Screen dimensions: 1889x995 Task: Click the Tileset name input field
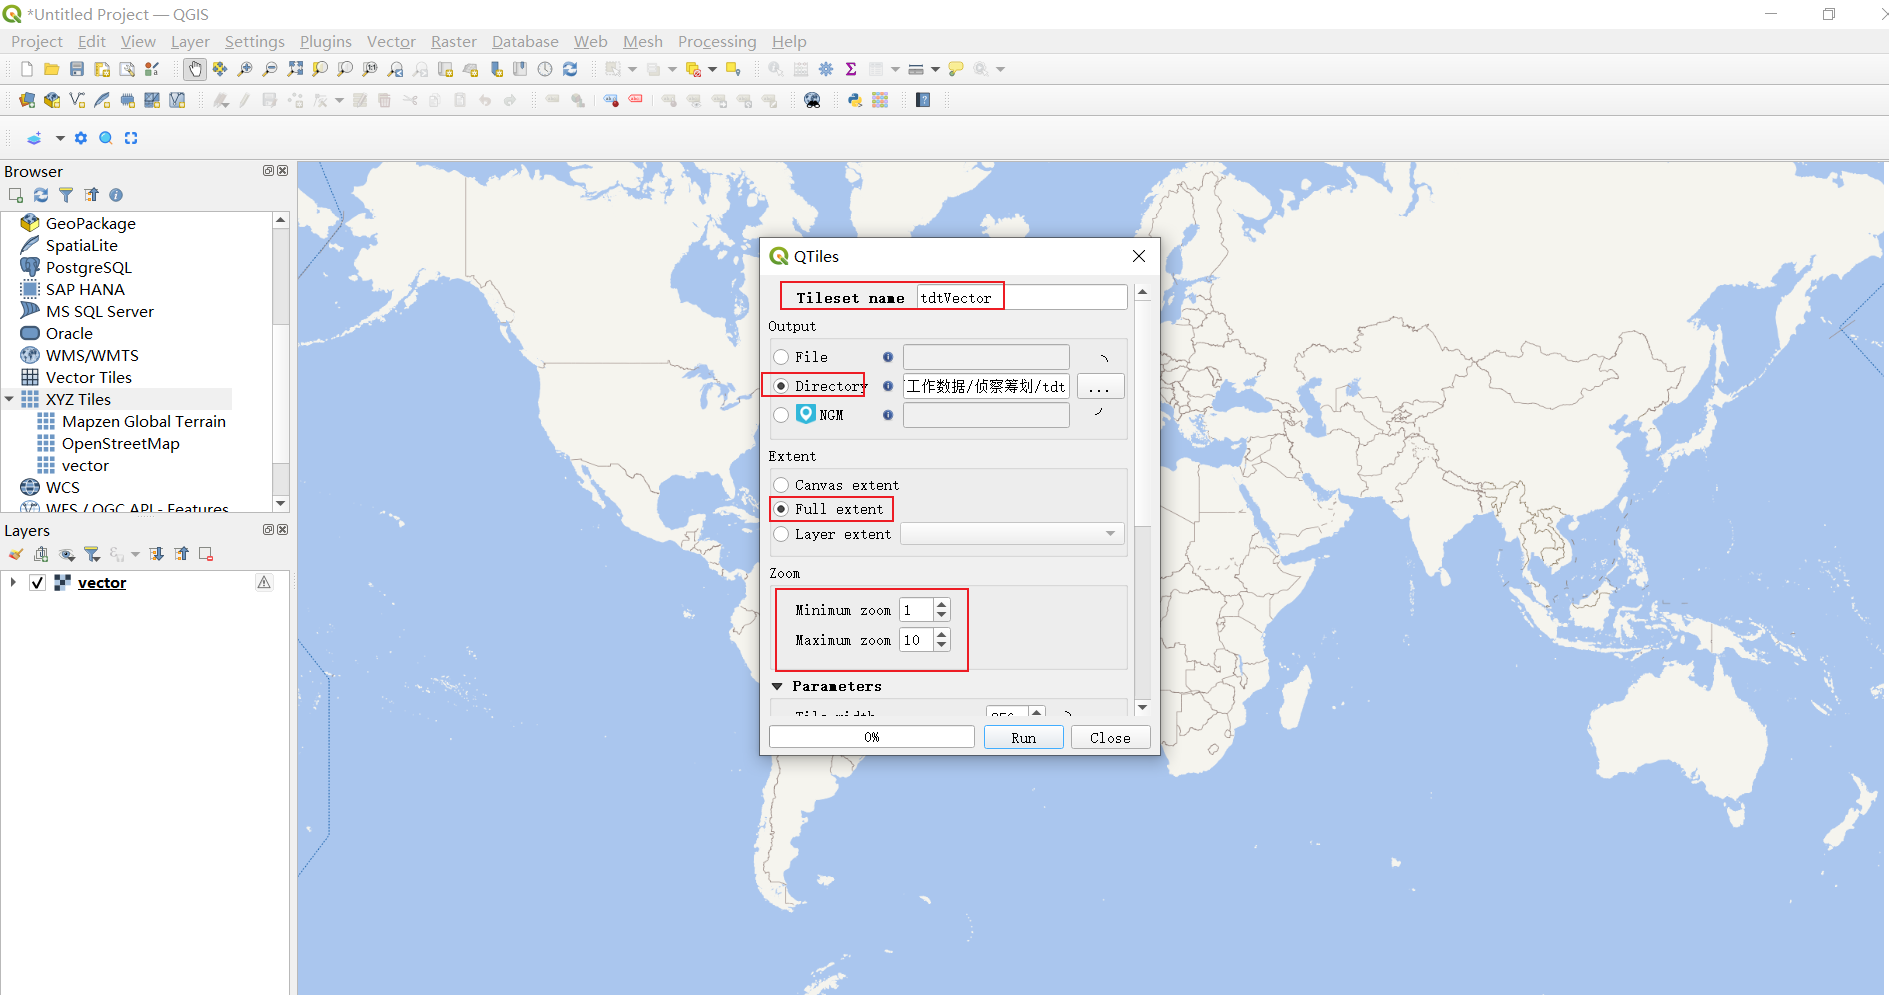click(1022, 297)
